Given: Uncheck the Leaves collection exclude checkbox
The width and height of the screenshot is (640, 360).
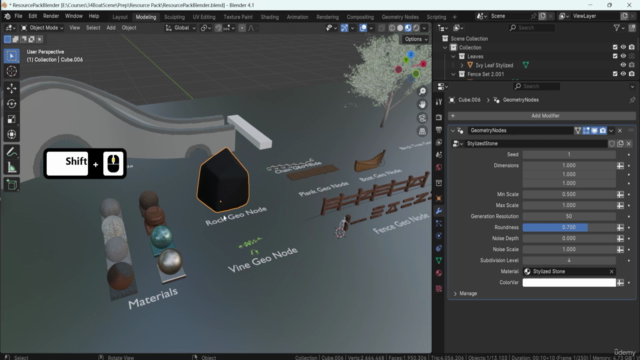Looking at the screenshot, I should click(x=615, y=56).
